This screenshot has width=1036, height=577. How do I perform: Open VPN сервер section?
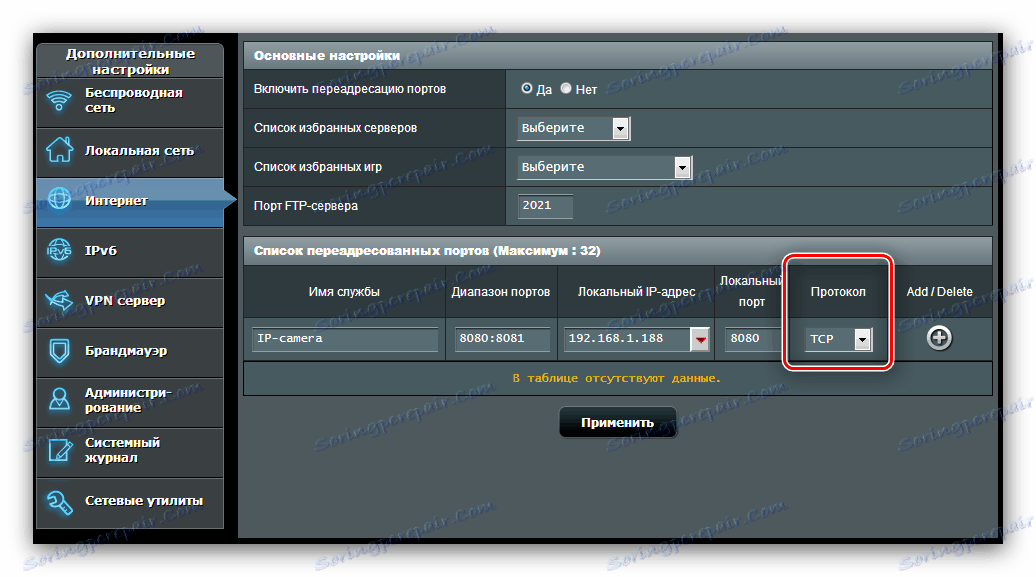[x=130, y=302]
